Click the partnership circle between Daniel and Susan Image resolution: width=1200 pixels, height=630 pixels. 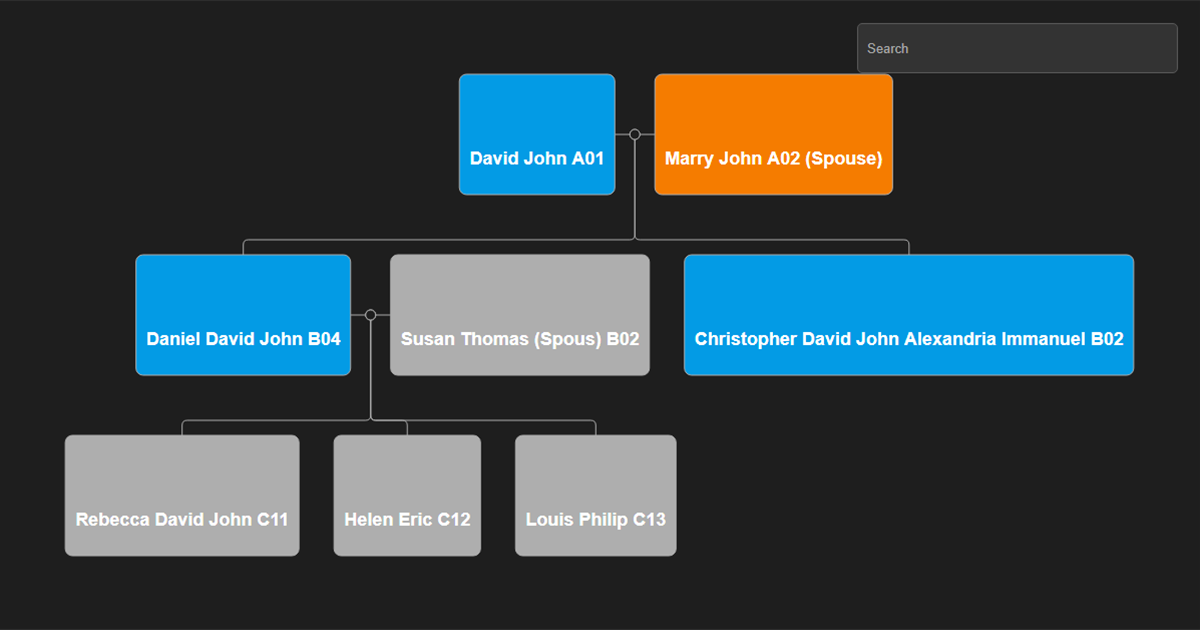point(370,313)
